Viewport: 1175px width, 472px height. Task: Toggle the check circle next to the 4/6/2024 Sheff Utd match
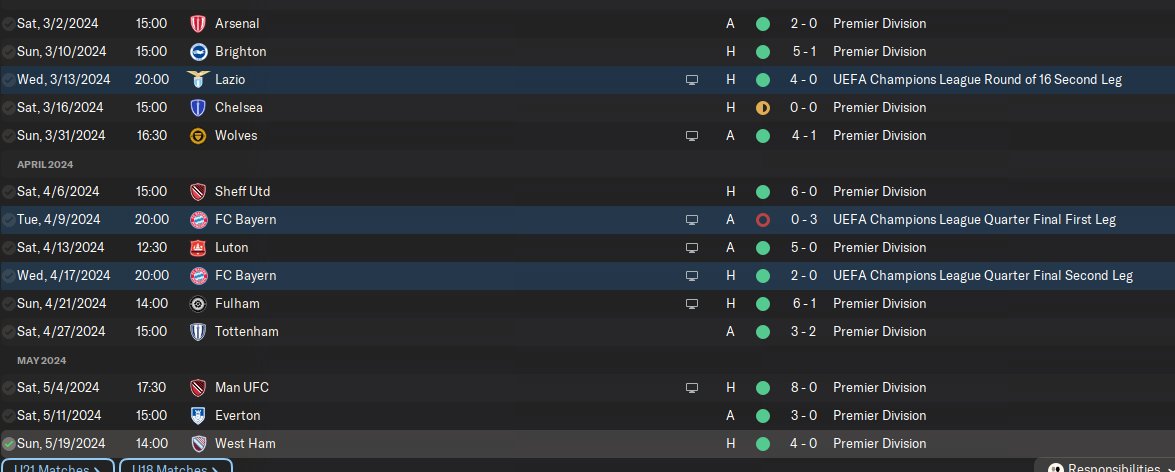(x=8, y=193)
